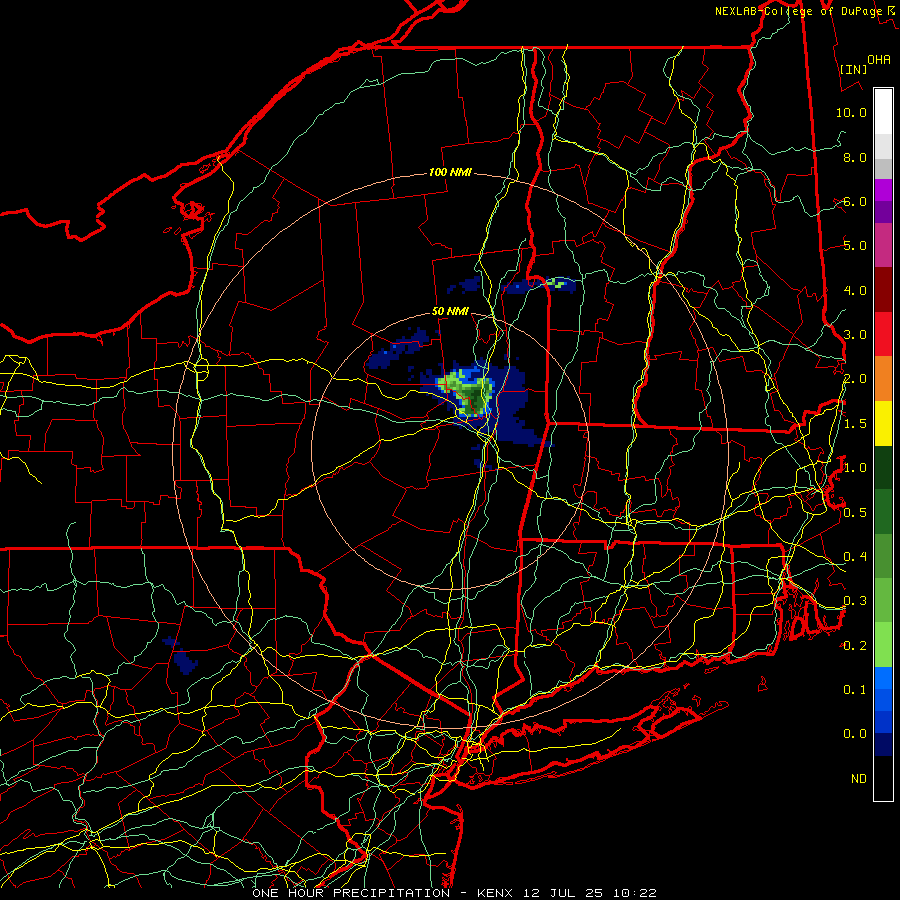This screenshot has width=900, height=900.
Task: Pick the black ND legend swatch
Action: (883, 778)
